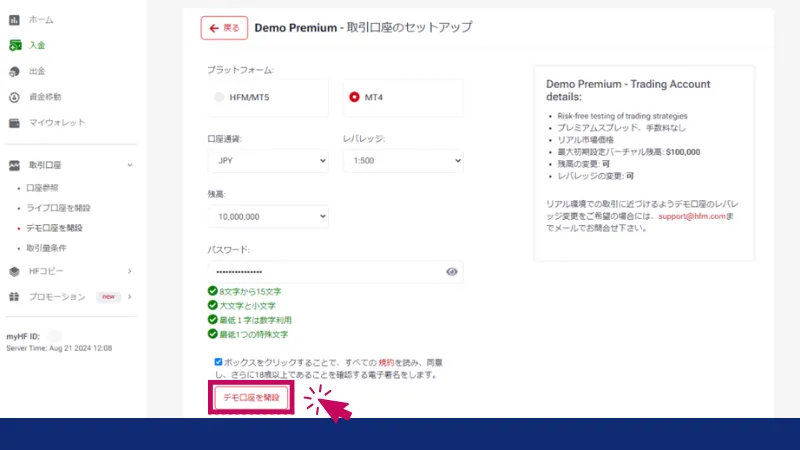
Task: Click the 出金 withdrawal icon
Action: click(14, 71)
